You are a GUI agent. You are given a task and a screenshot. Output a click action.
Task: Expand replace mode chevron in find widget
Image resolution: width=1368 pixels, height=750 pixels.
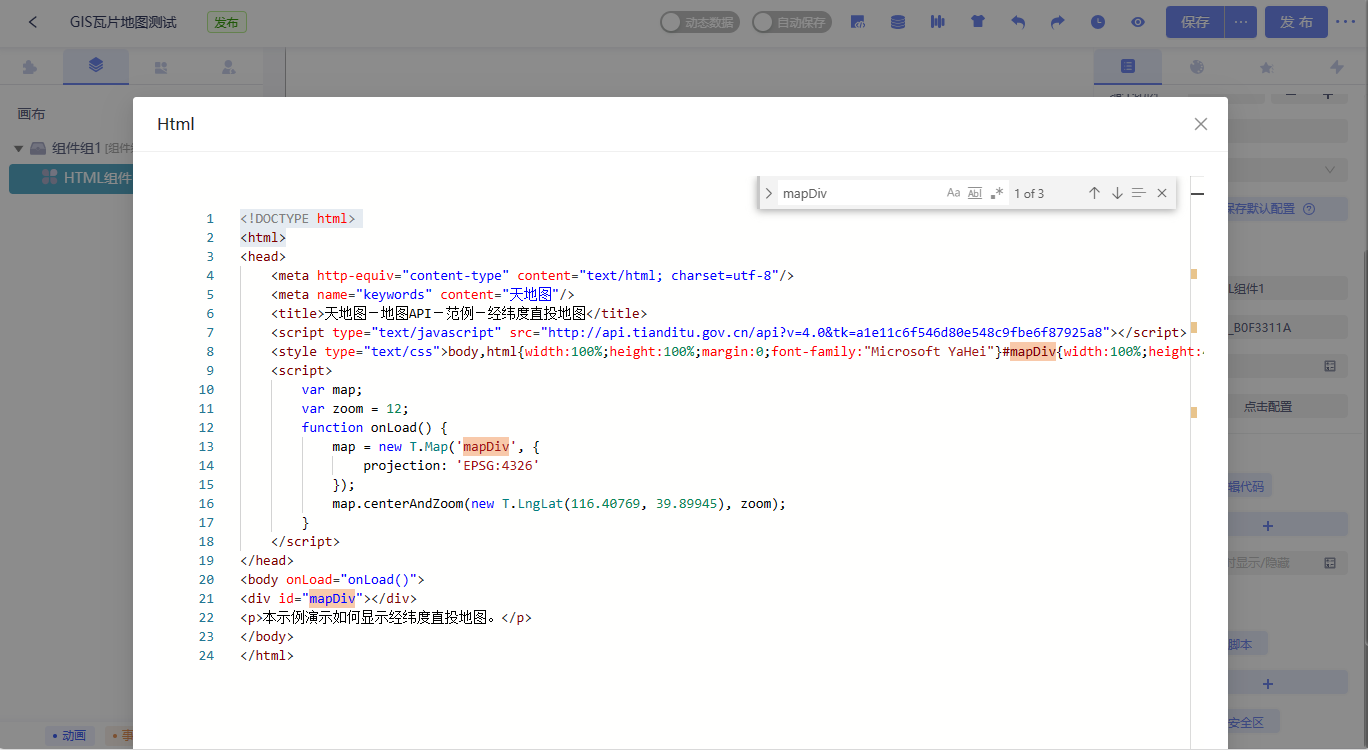(x=768, y=193)
